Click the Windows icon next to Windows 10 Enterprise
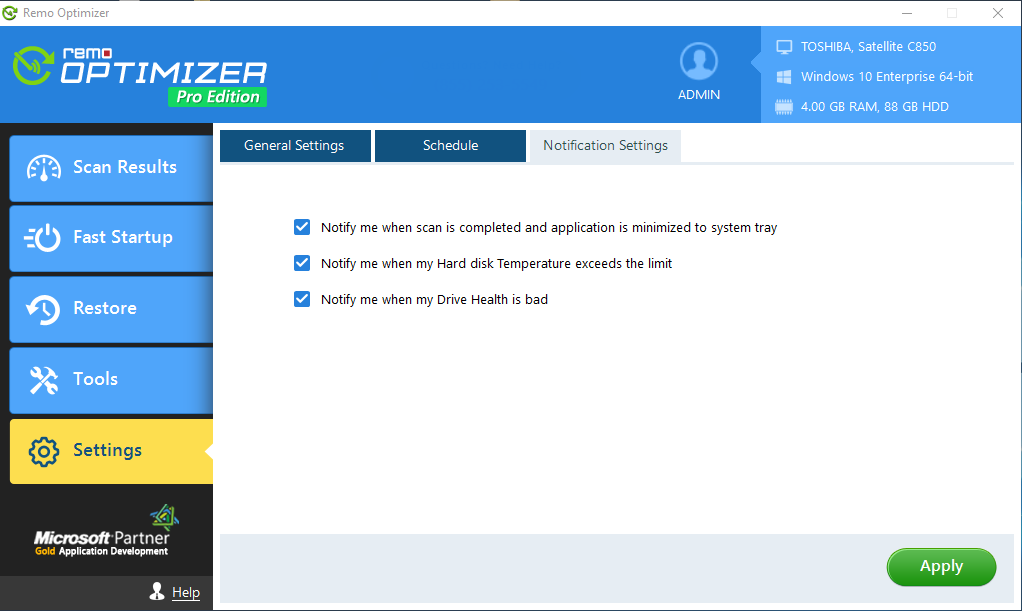This screenshot has height=611, width=1022. [784, 76]
